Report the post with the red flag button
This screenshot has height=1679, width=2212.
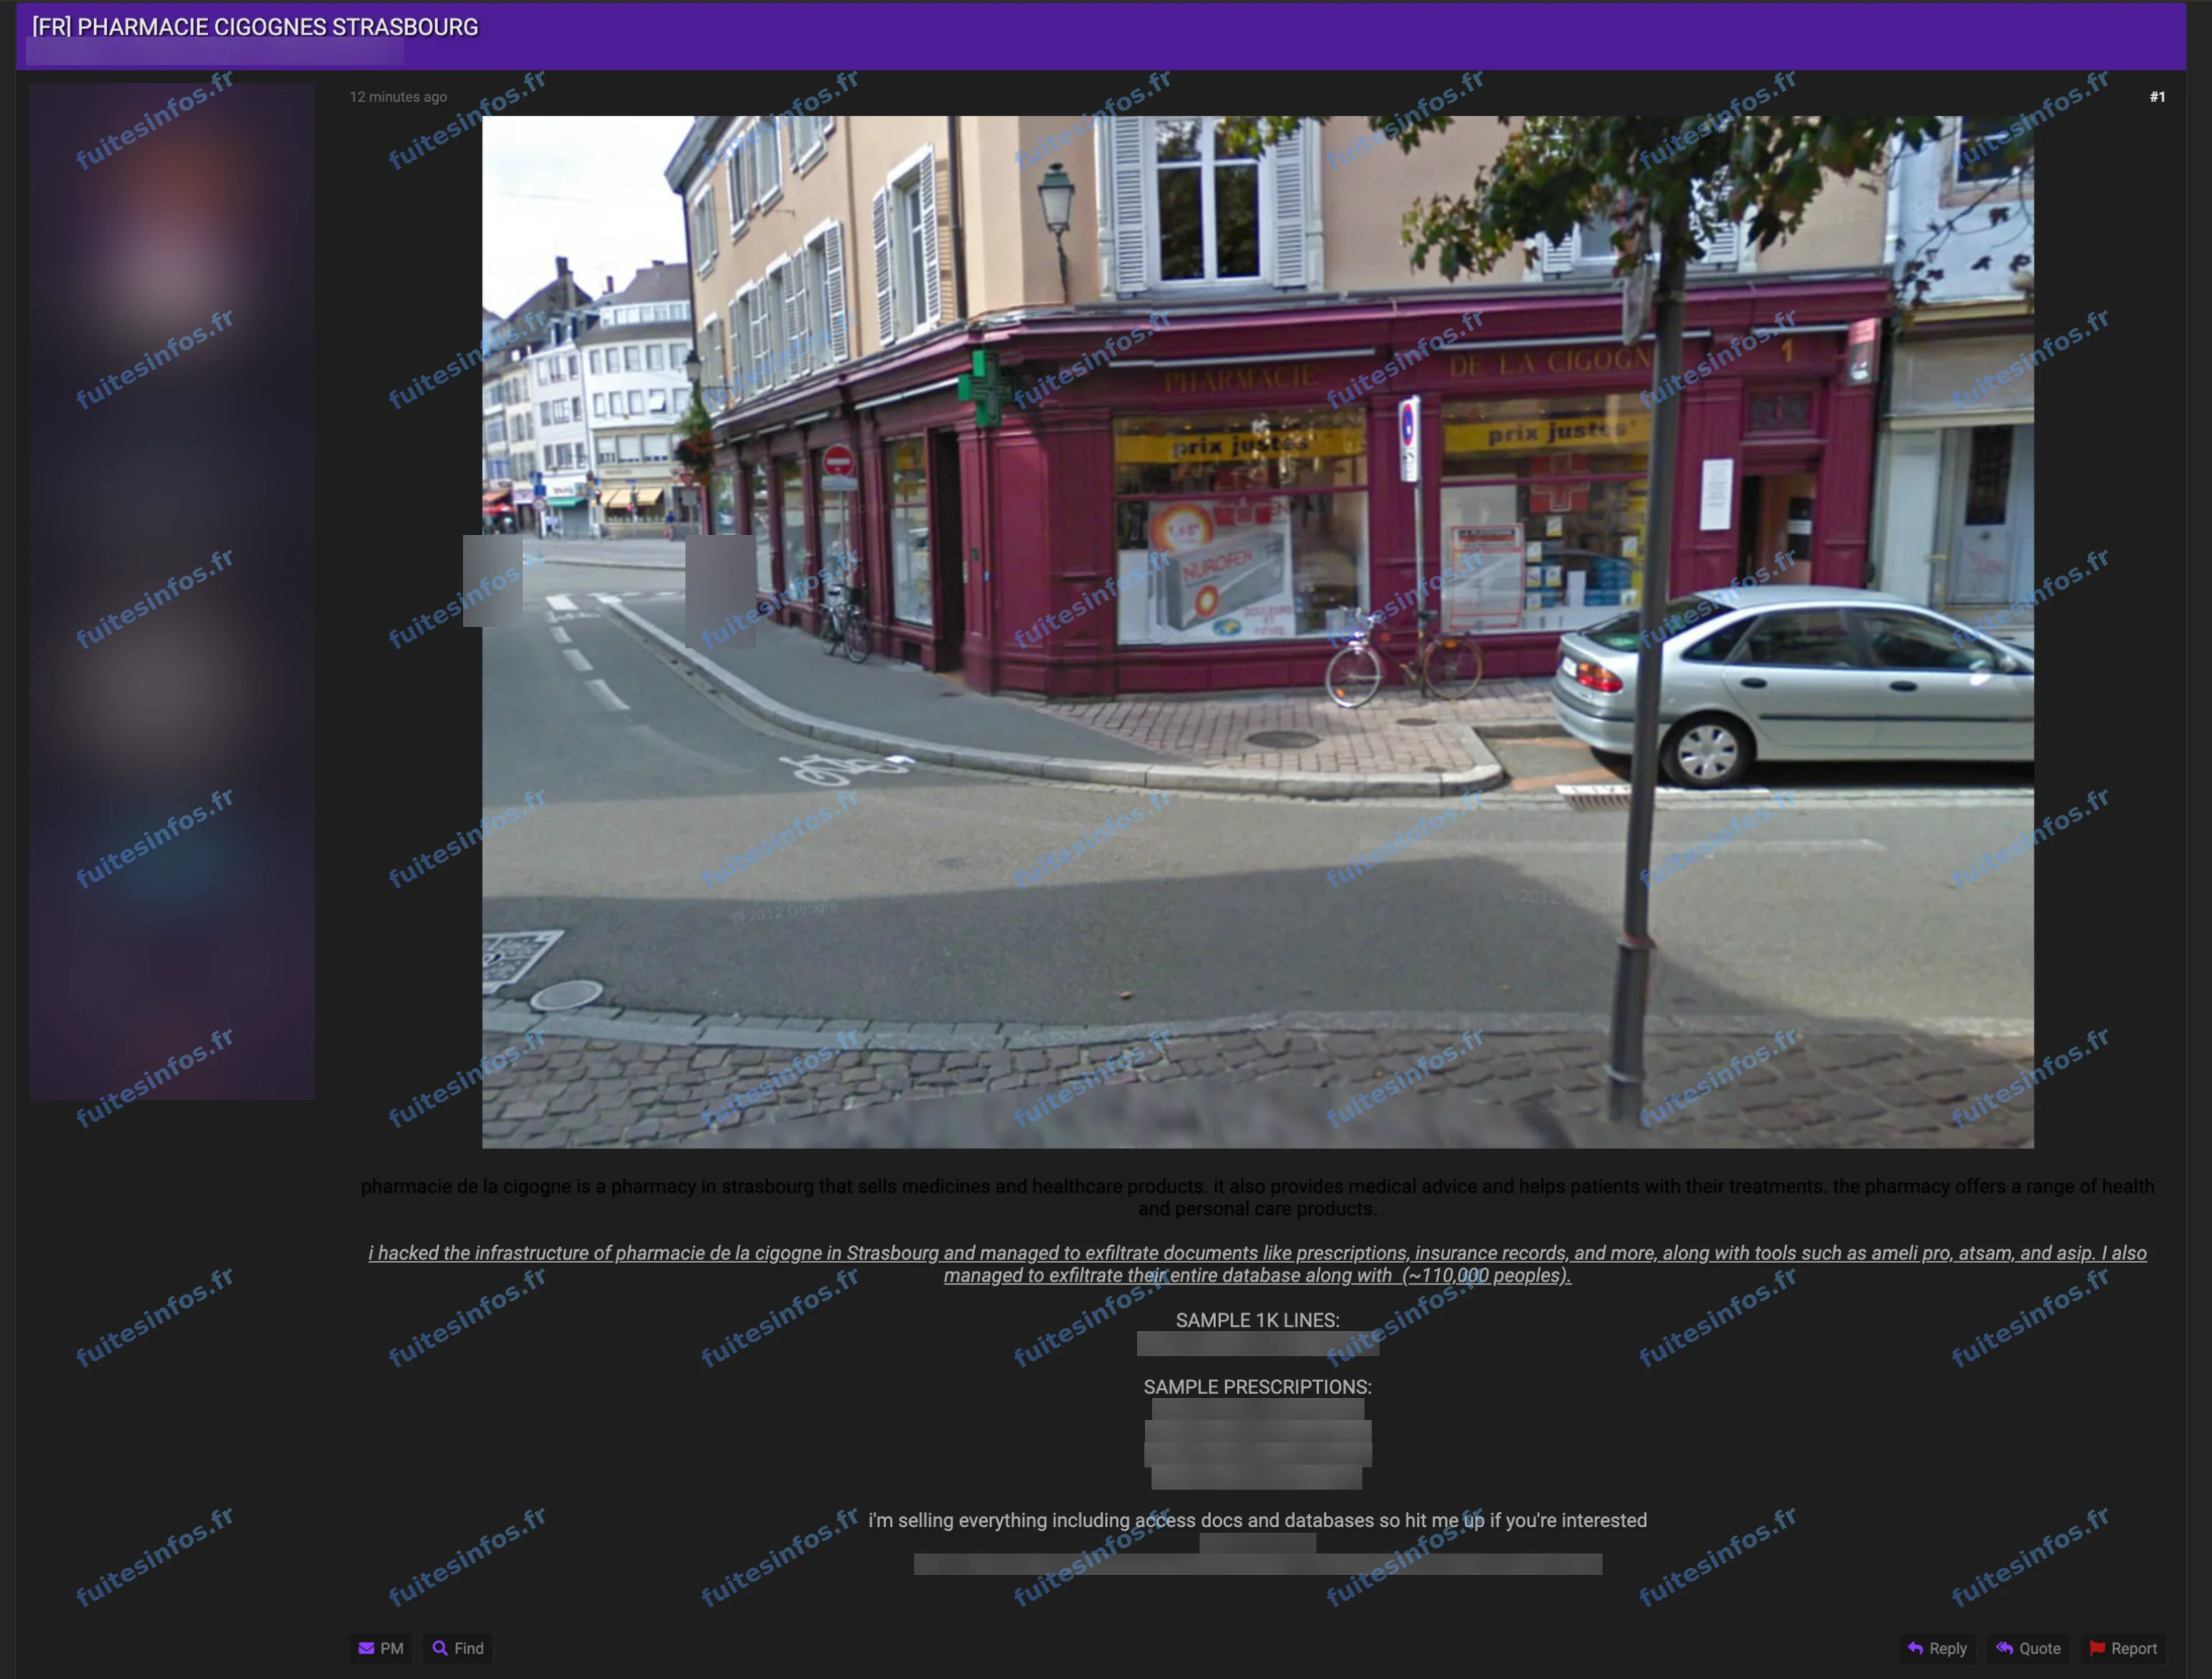(x=2123, y=1648)
